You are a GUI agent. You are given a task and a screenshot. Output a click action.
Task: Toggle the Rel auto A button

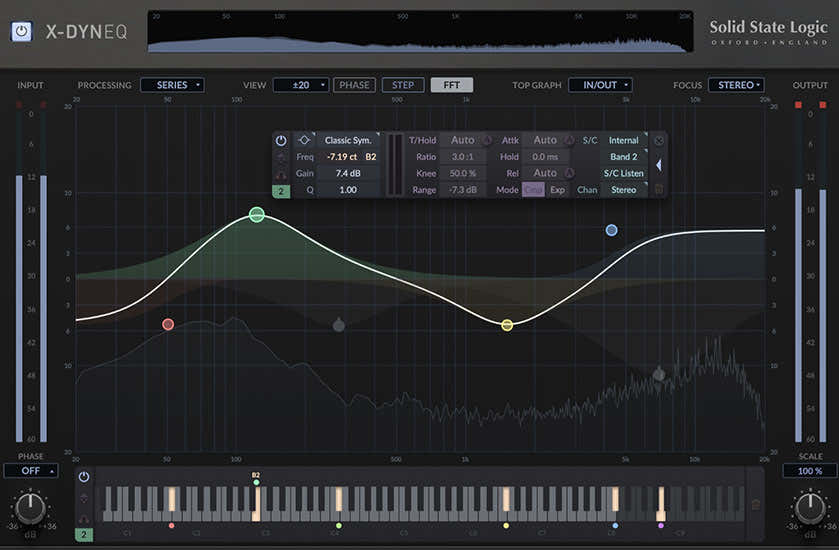pyautogui.click(x=570, y=173)
